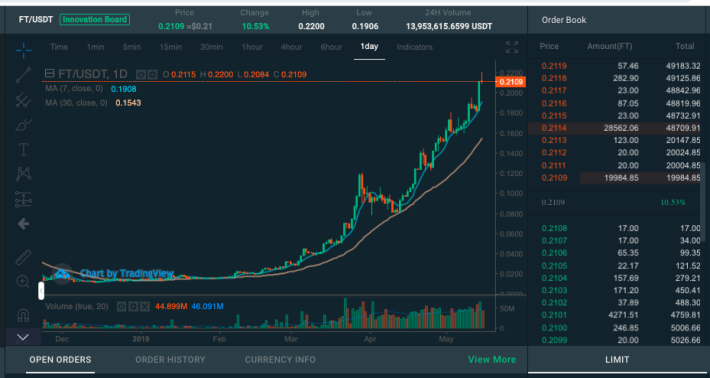Select bid price 0.2108 in order book
The image size is (710, 378).
coord(554,228)
